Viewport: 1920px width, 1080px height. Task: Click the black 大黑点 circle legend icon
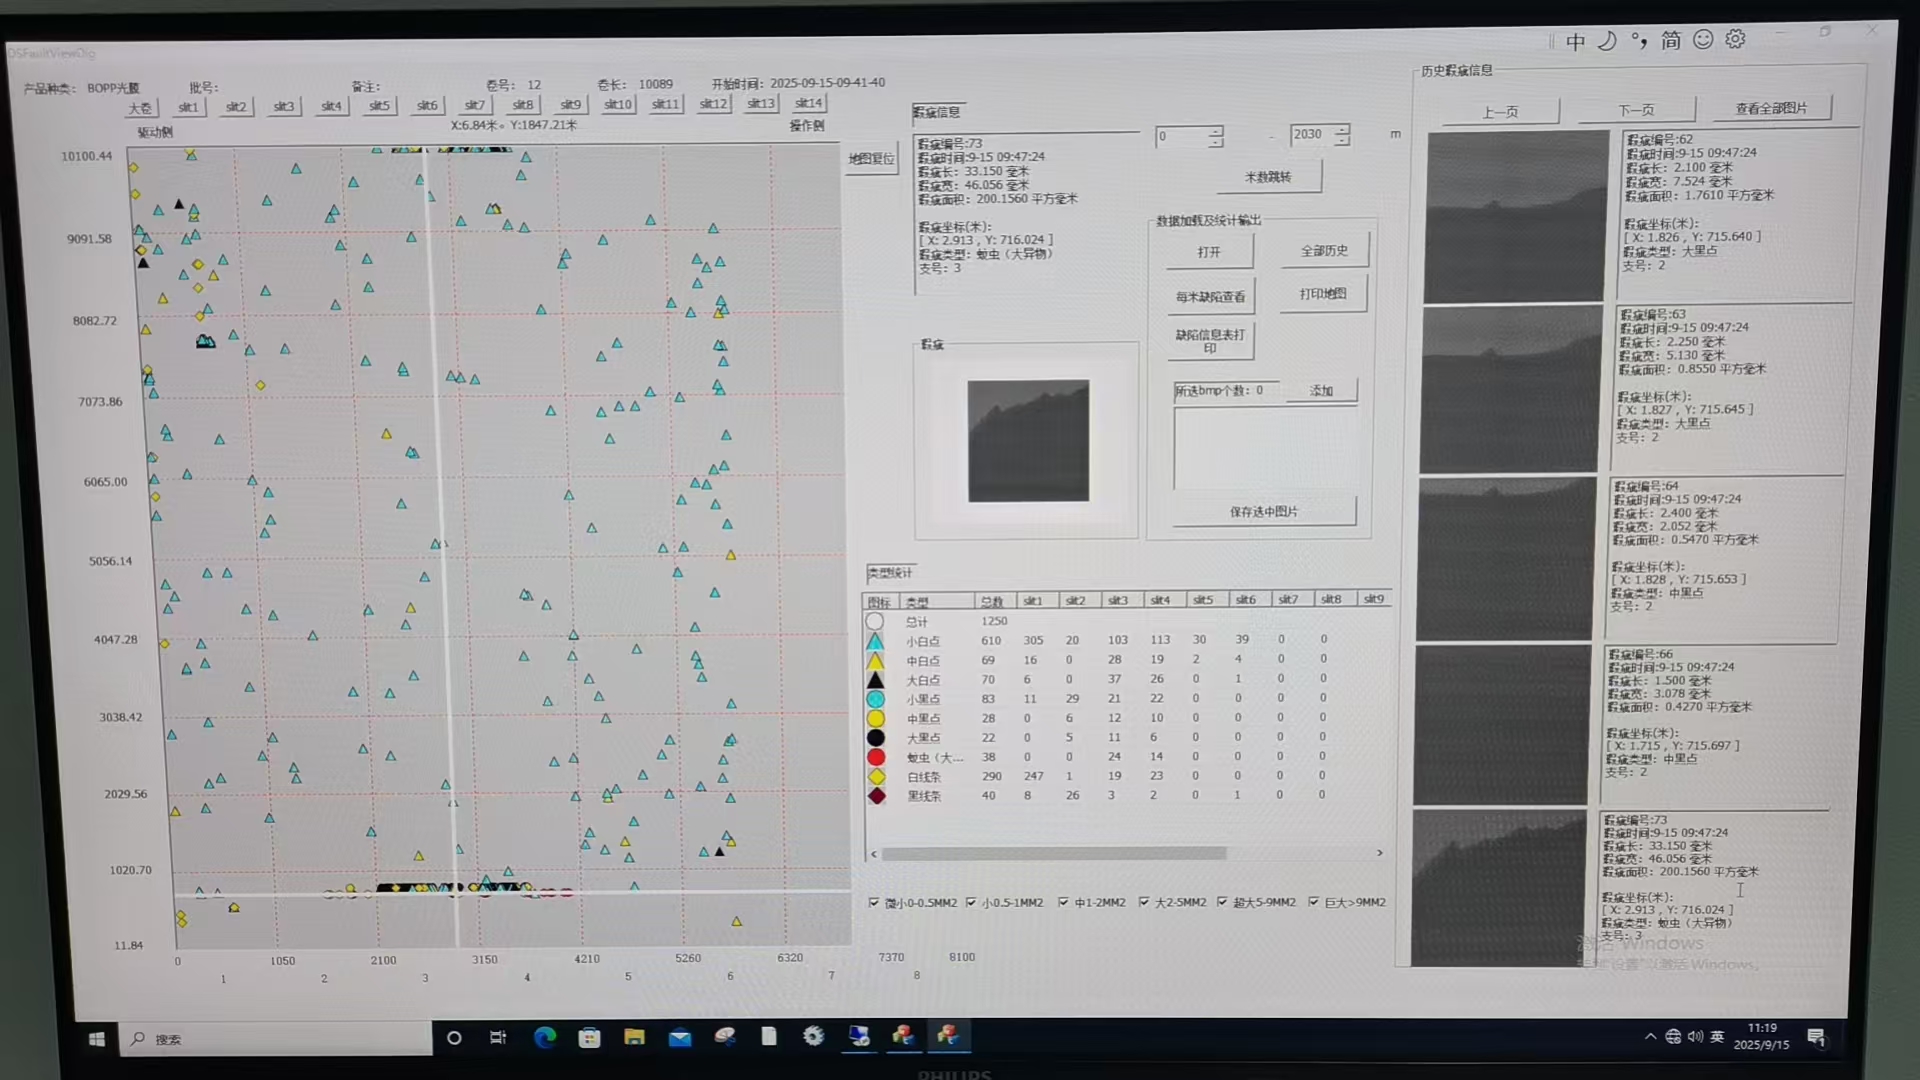point(876,738)
